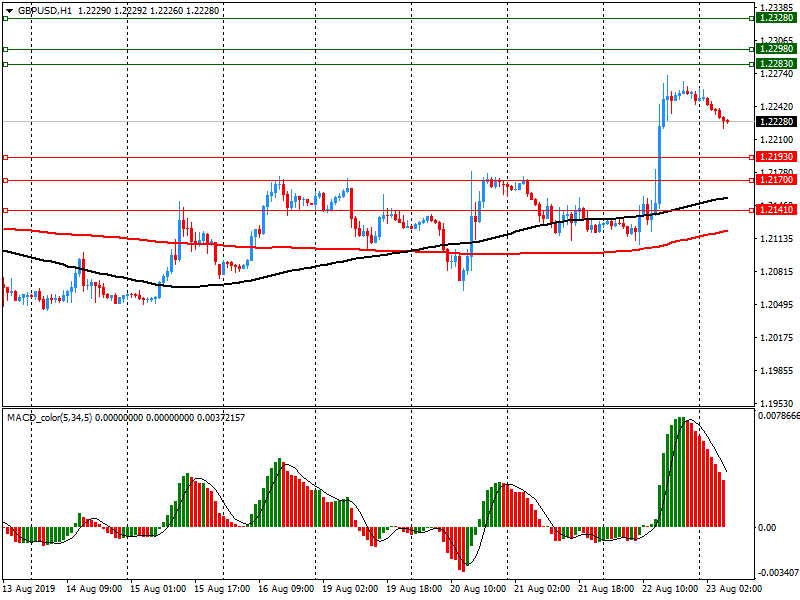This screenshot has height=600, width=800.
Task: Click the 20 Aug 10:00 time label
Action: tap(478, 589)
